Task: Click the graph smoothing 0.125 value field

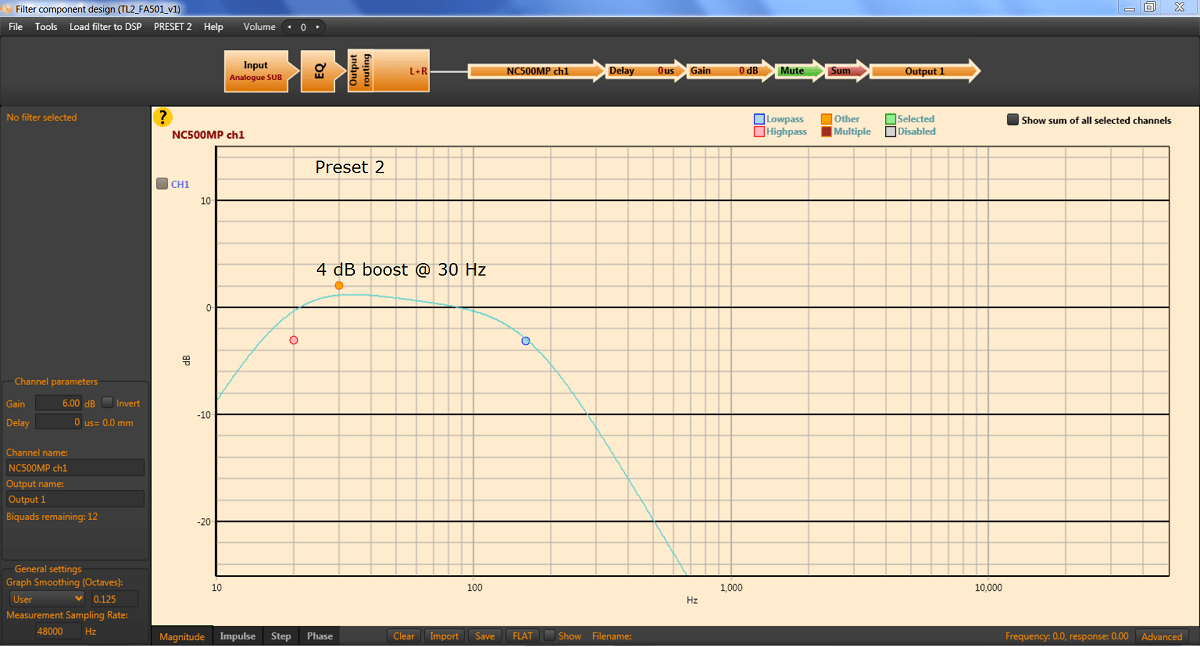Action: (x=115, y=599)
